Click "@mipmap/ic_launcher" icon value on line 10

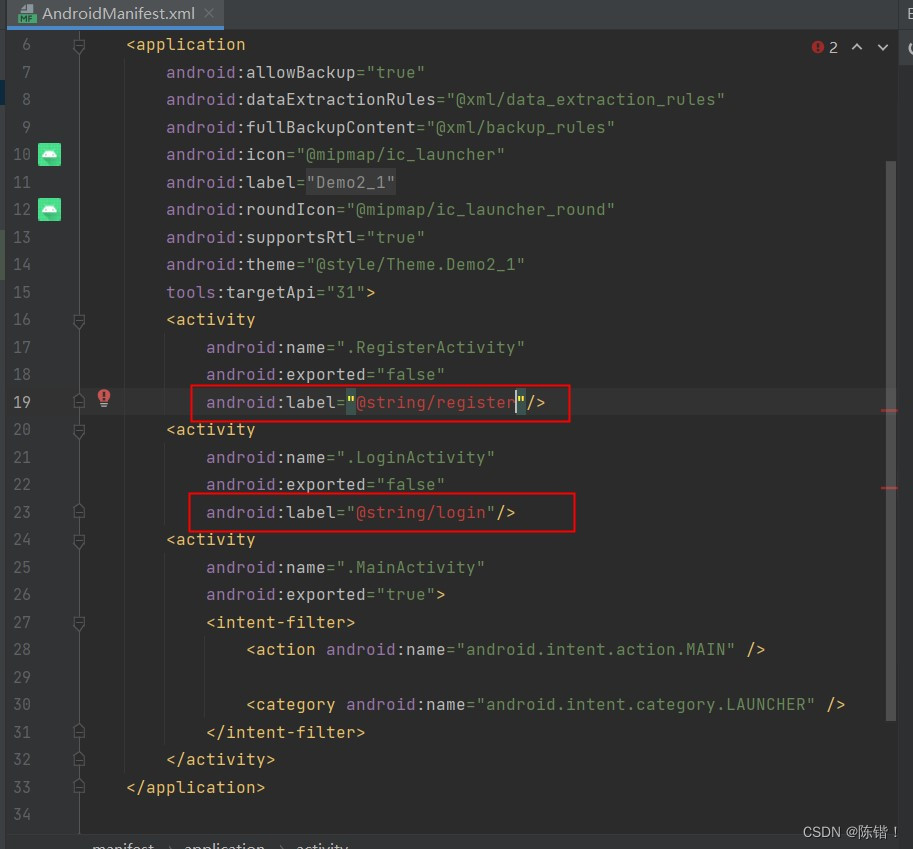pos(401,155)
